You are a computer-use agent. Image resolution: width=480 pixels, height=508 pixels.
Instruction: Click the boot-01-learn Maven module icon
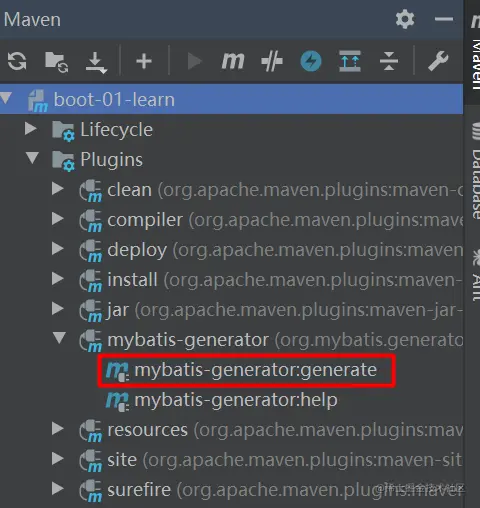tap(37, 100)
